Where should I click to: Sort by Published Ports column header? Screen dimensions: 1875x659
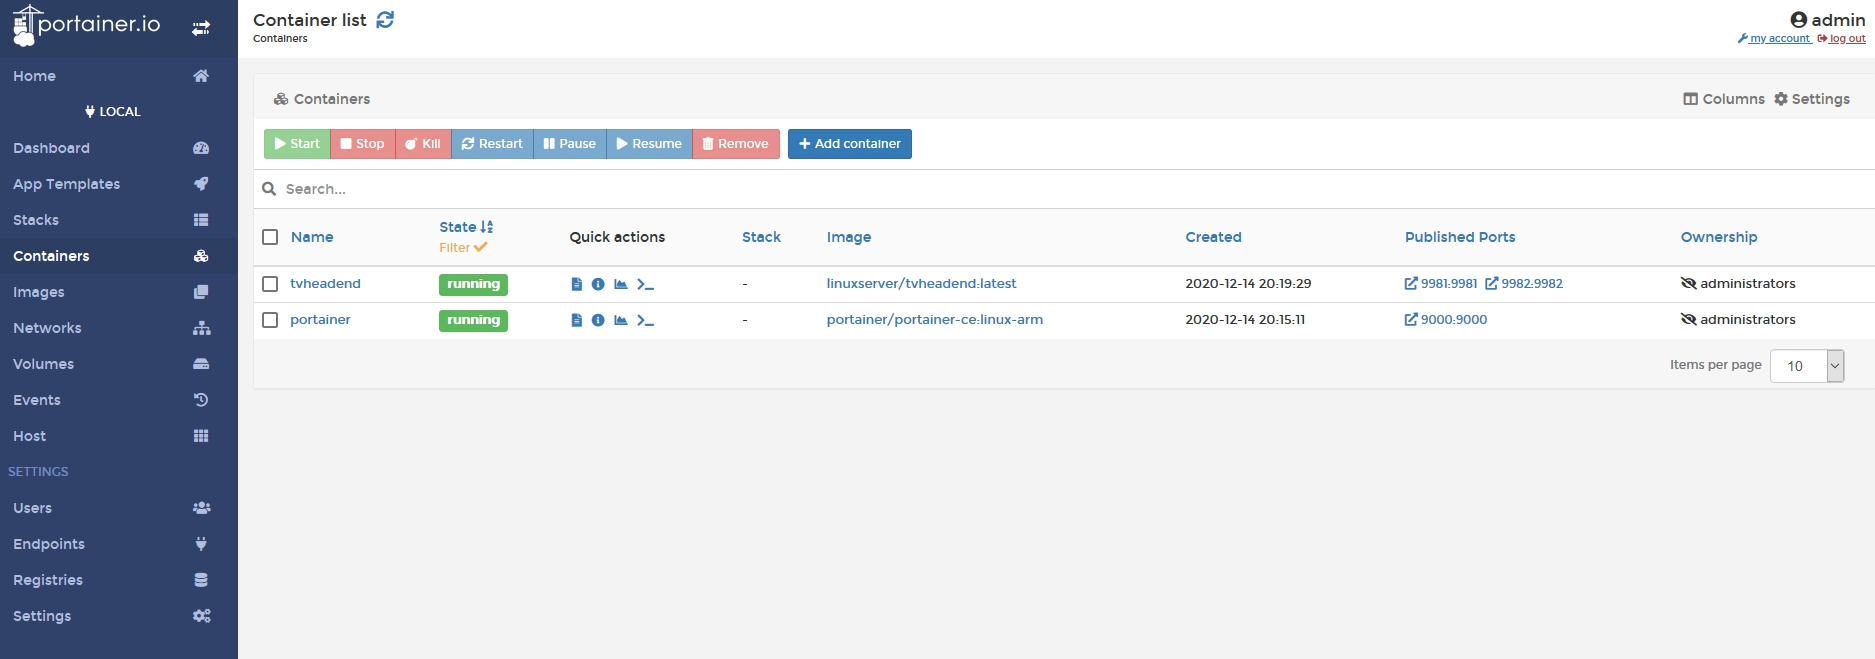click(x=1460, y=237)
